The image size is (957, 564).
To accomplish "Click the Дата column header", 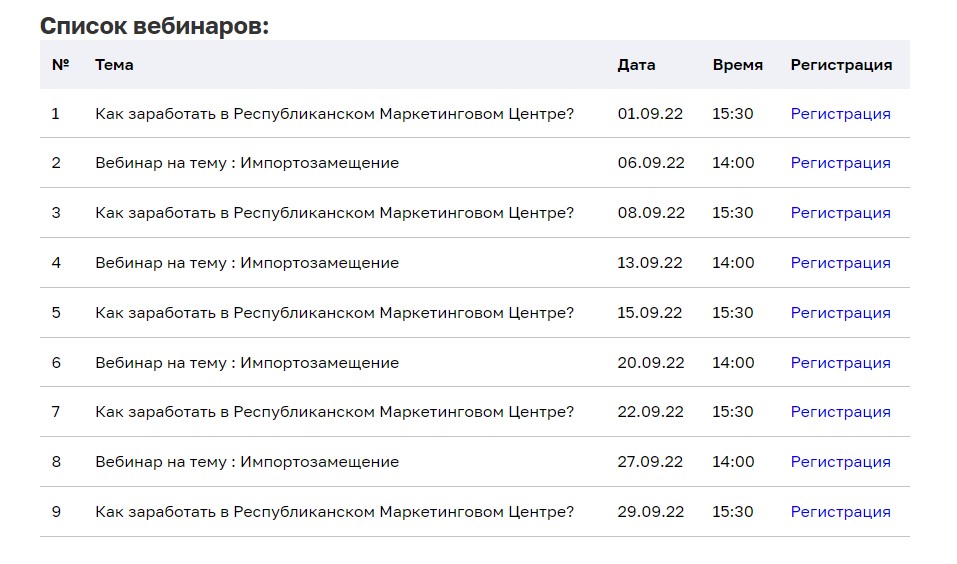I will coord(636,65).
